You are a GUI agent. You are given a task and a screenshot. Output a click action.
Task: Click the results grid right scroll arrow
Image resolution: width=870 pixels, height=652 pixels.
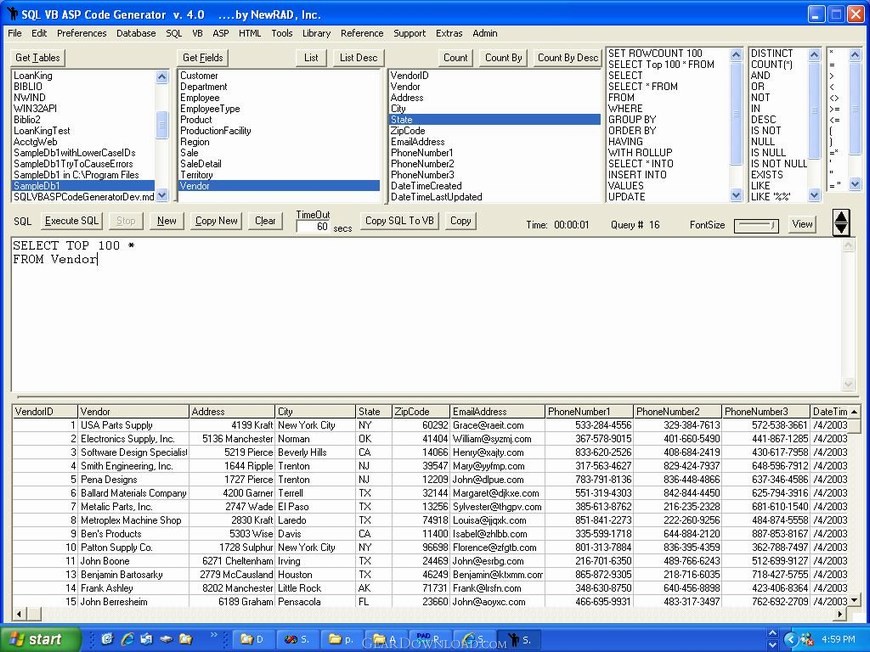pos(840,614)
